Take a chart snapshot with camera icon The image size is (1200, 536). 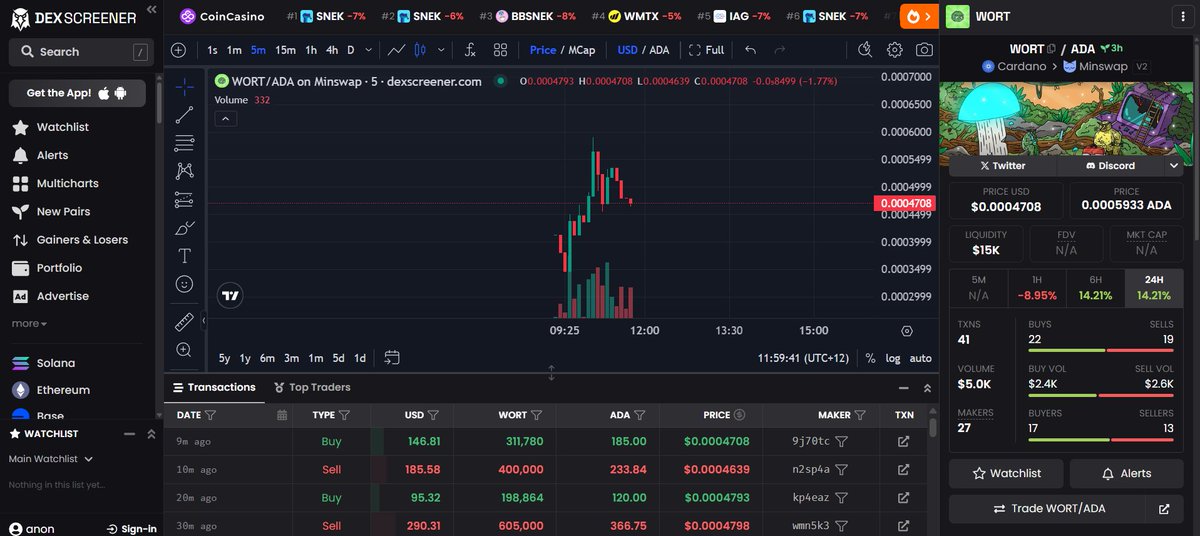point(925,50)
